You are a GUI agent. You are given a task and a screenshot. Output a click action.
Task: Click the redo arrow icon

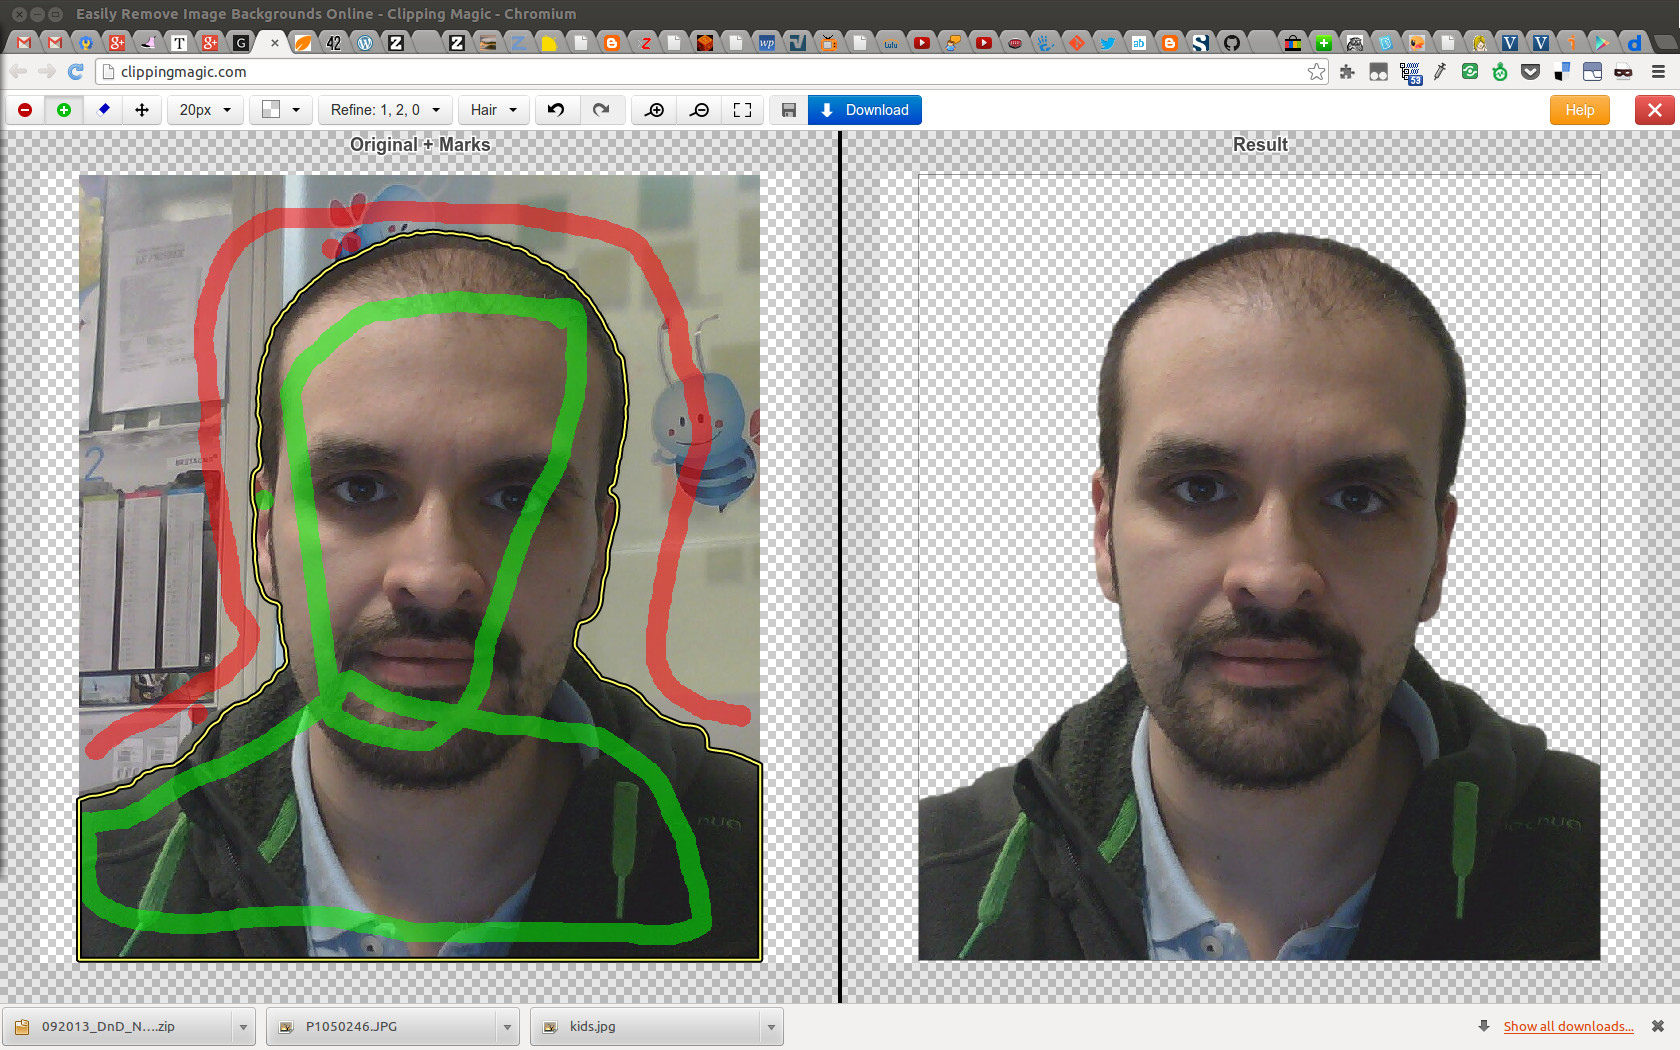click(x=601, y=110)
